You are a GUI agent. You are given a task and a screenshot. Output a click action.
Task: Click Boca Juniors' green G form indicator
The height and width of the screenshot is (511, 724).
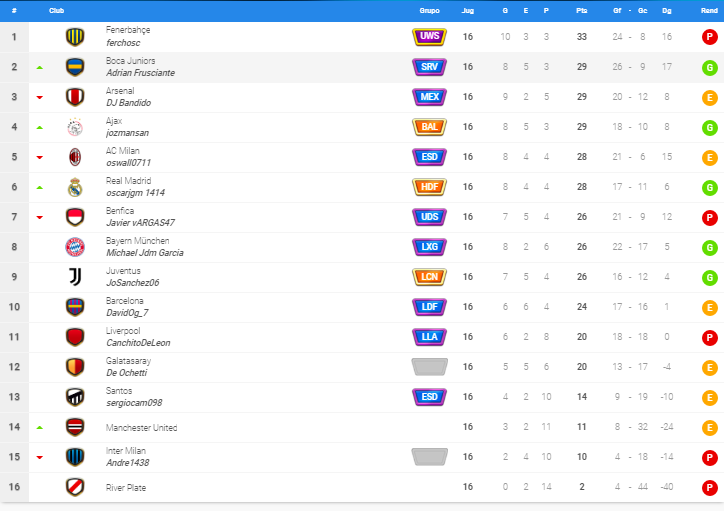pos(709,67)
